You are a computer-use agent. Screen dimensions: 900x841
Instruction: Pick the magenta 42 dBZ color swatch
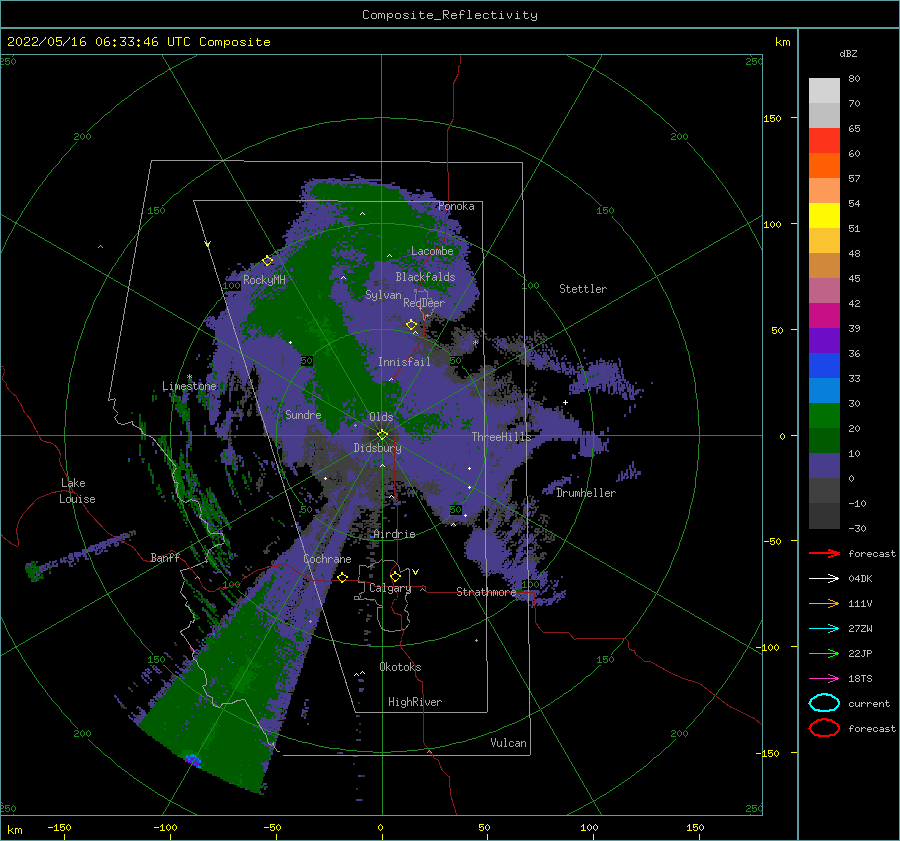click(824, 315)
